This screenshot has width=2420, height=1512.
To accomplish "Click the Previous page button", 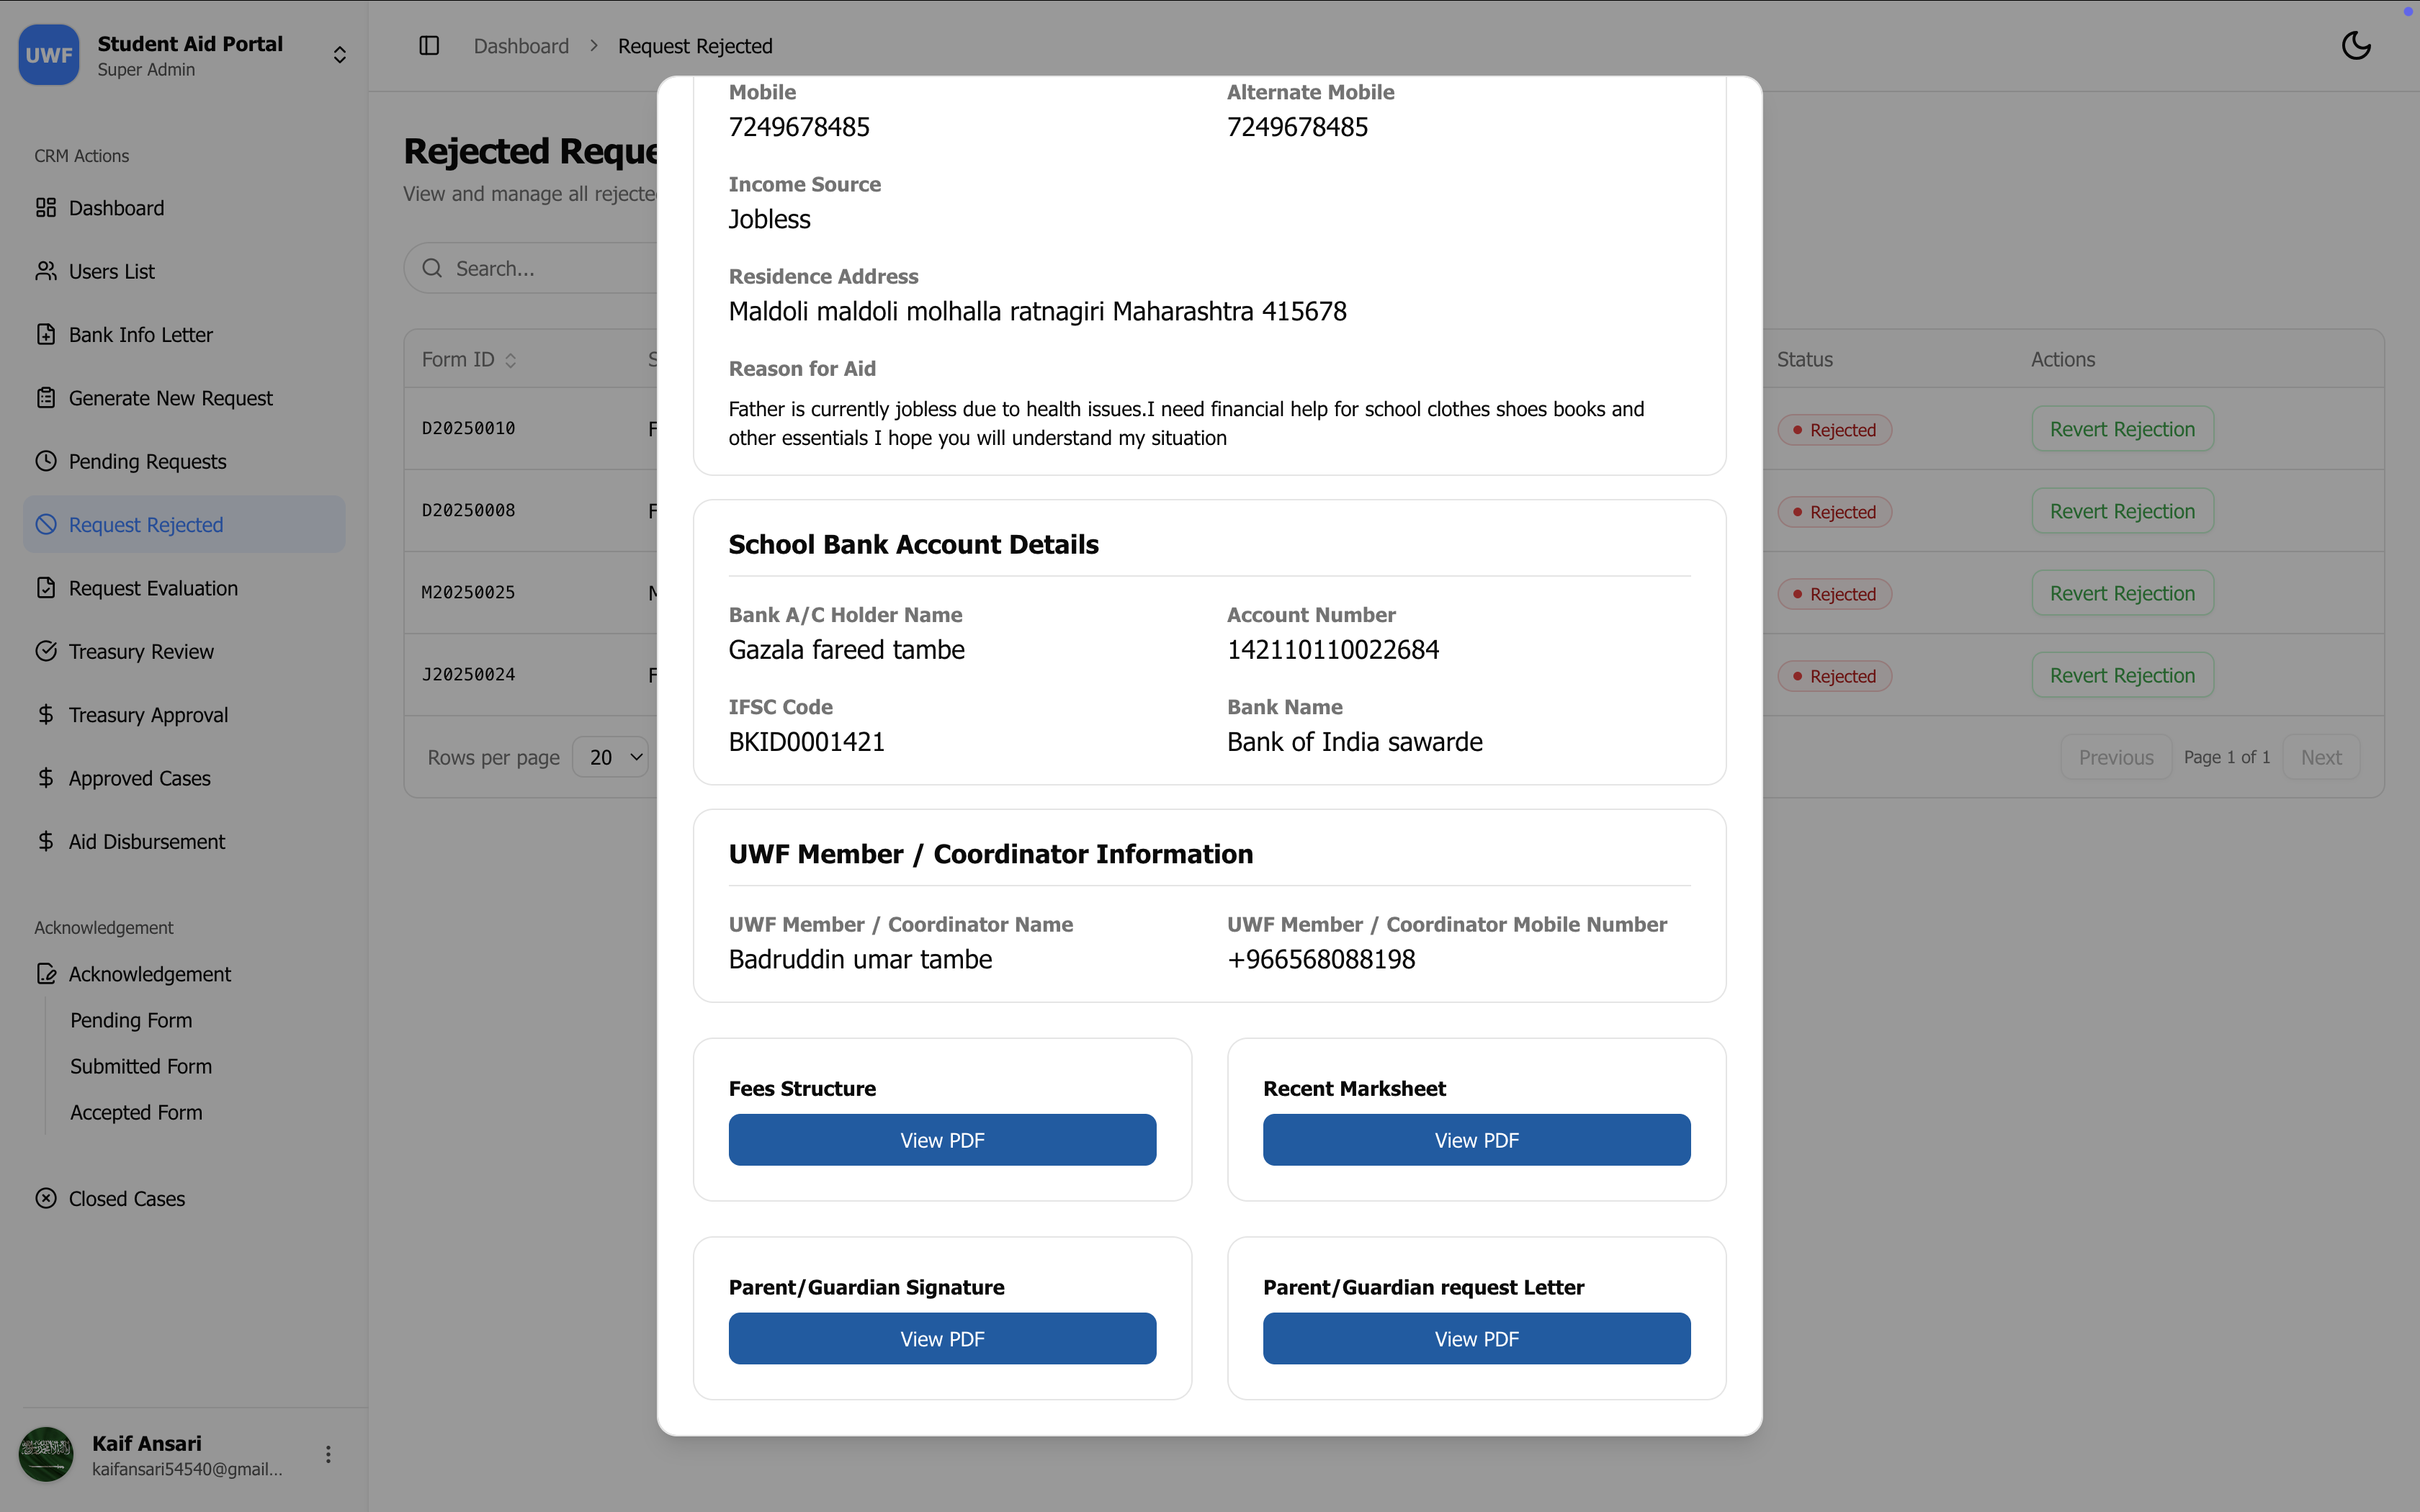I will coord(2116,757).
